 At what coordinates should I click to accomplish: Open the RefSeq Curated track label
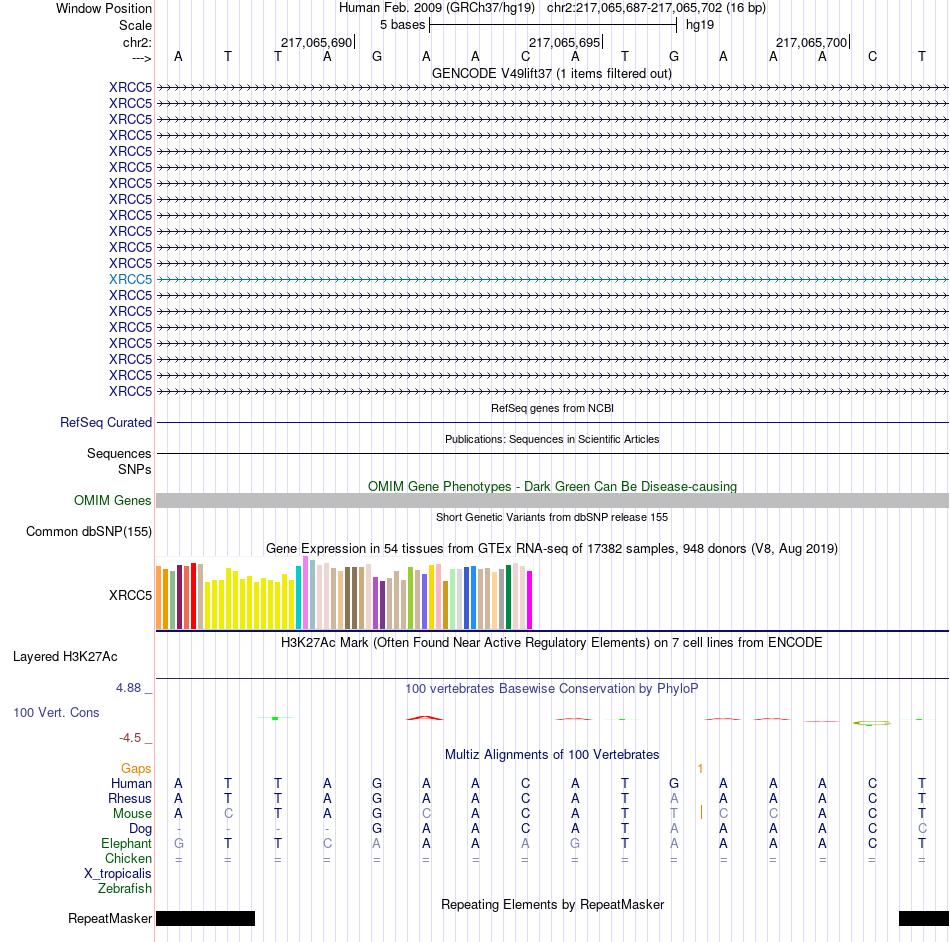click(106, 422)
